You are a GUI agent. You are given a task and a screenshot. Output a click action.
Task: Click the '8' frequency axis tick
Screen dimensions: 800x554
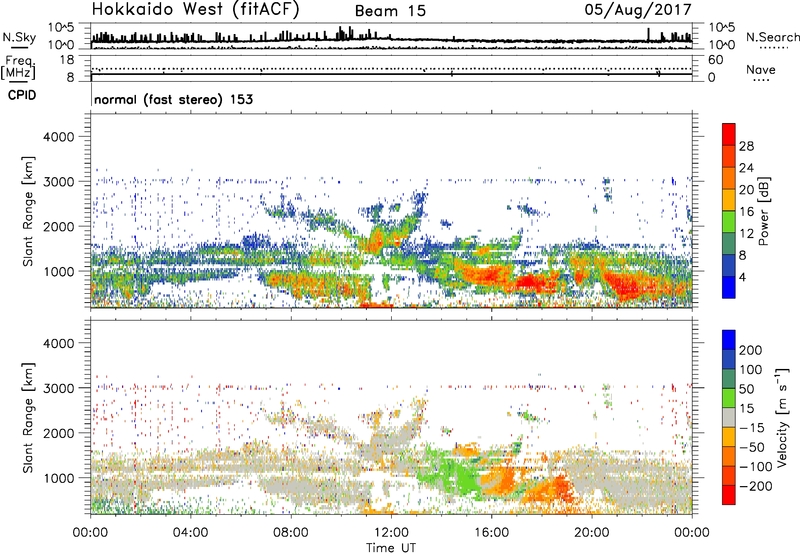coord(70,78)
